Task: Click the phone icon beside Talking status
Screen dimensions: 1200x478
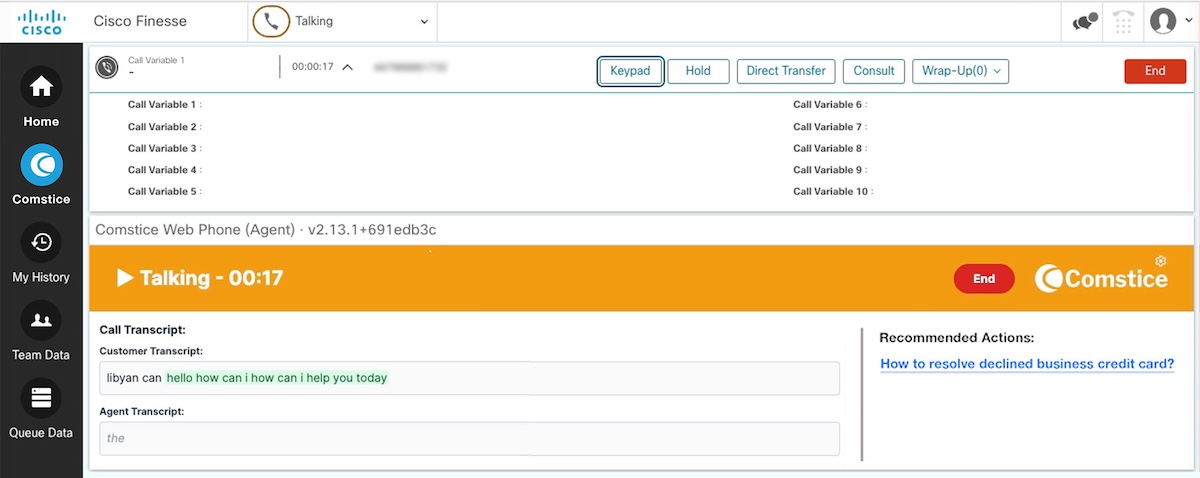Action: pyautogui.click(x=270, y=21)
